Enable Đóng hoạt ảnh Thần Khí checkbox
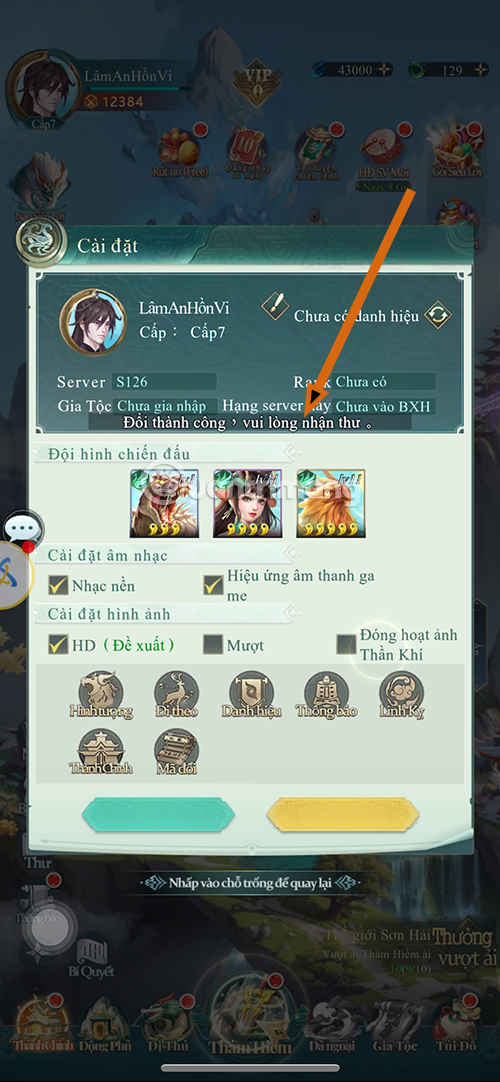 (346, 645)
